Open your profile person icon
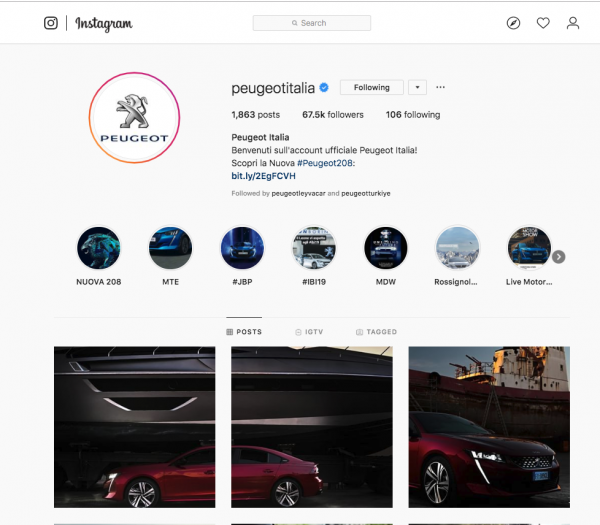The image size is (600, 525). pos(573,23)
